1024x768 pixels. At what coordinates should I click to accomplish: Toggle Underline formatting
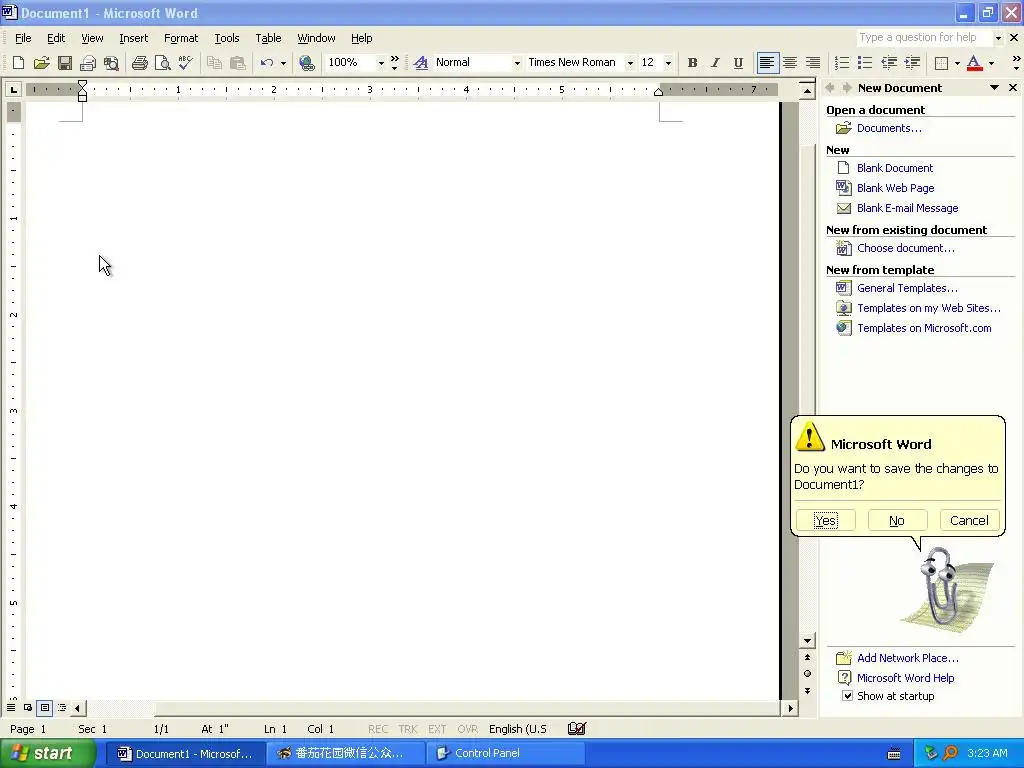738,63
